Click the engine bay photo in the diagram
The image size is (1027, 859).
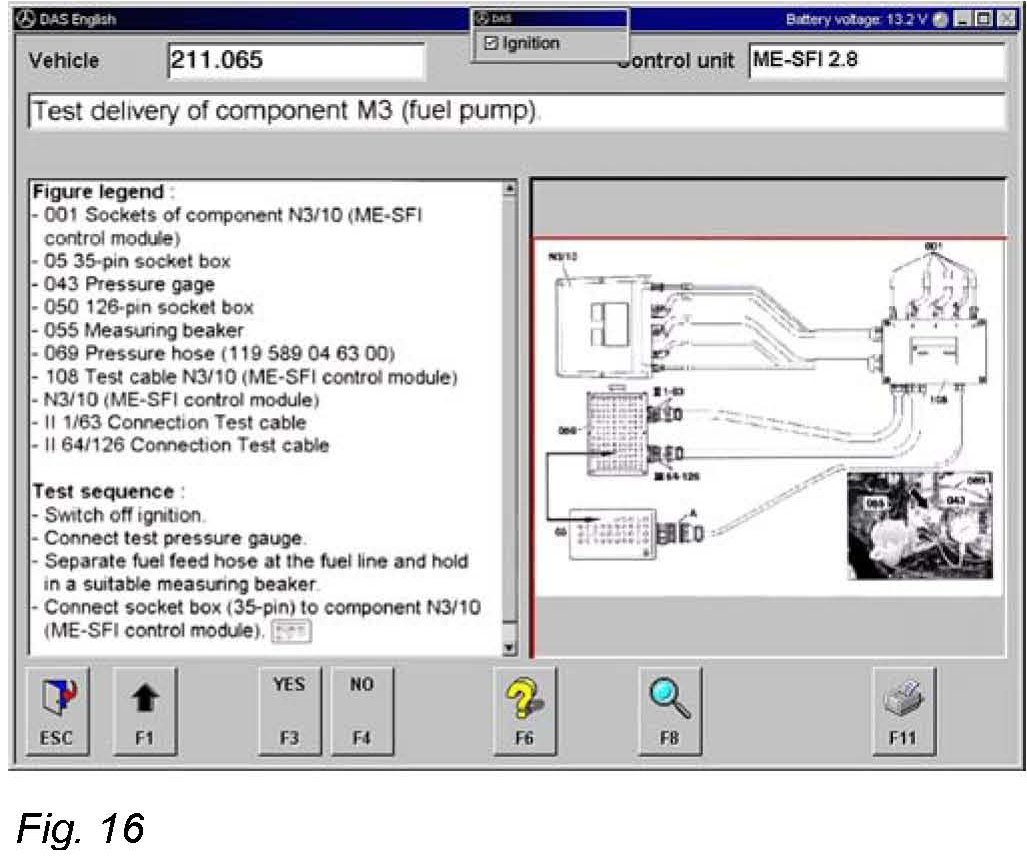[920, 525]
